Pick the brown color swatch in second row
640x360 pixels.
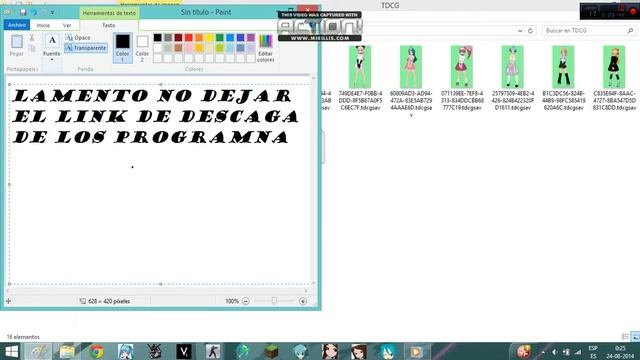tap(178, 48)
